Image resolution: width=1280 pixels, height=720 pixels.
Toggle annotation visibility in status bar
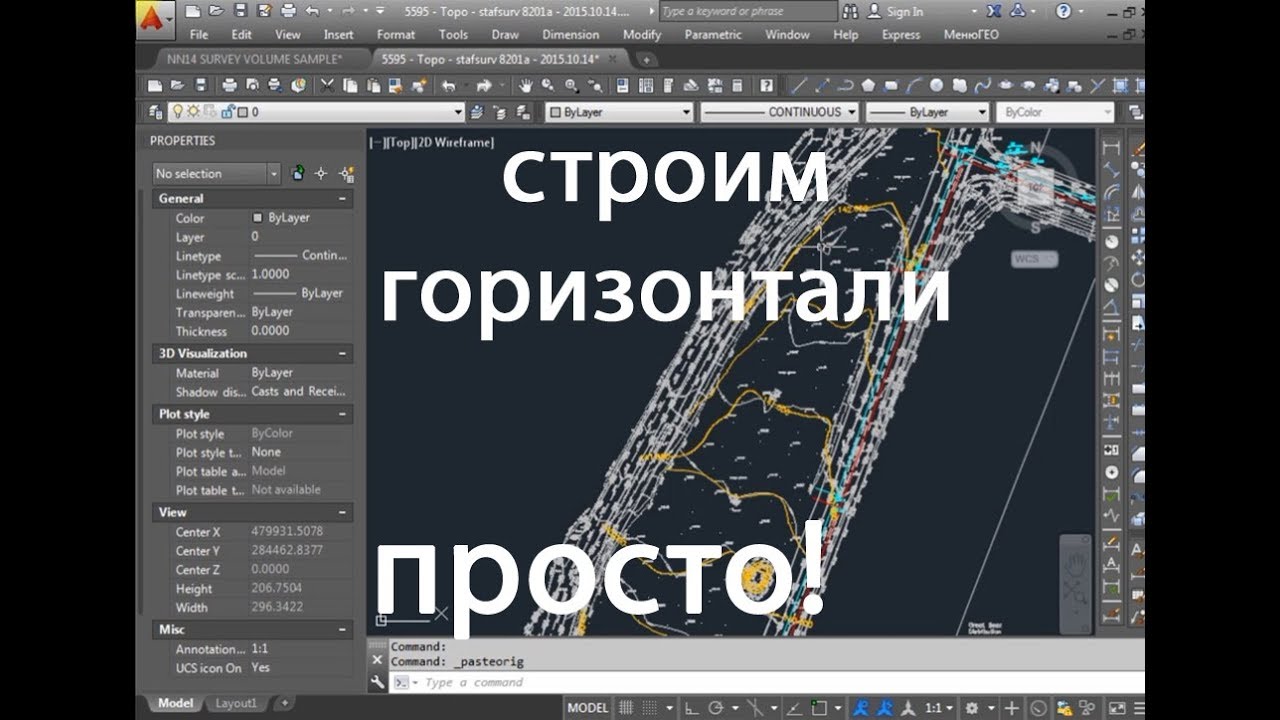(861, 708)
